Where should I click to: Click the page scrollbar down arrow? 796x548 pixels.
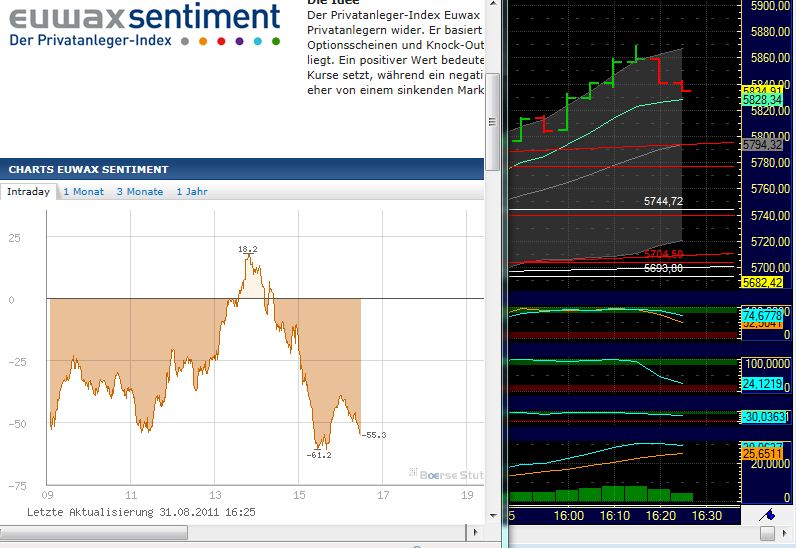click(493, 515)
